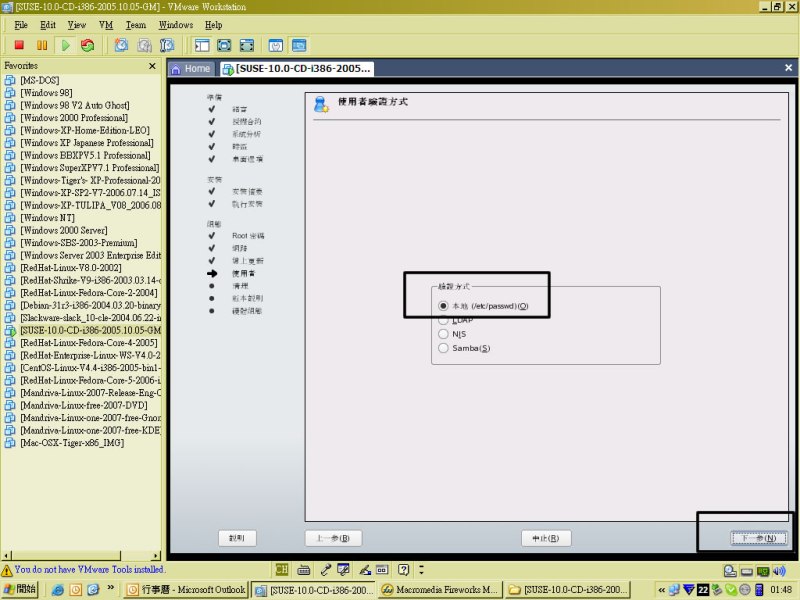The width and height of the screenshot is (800, 600).
Task: Click the installer Next button labeled (N)
Action: point(759,538)
